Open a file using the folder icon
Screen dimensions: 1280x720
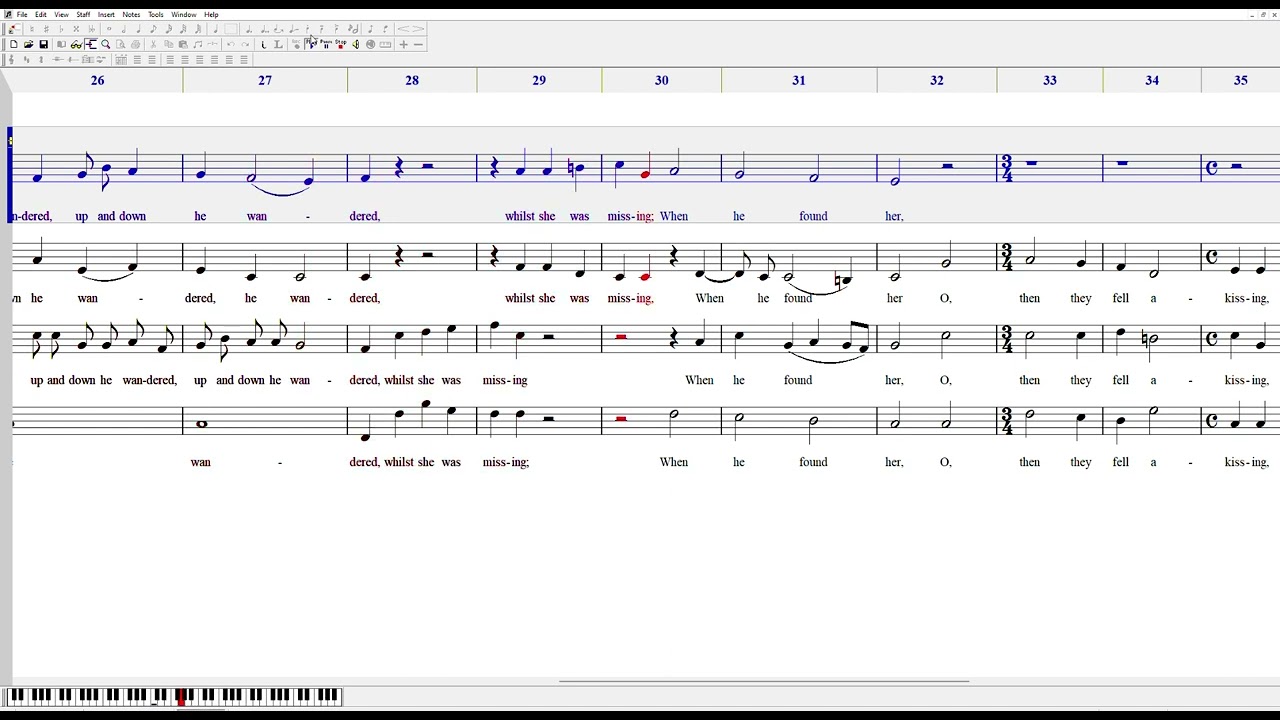point(28,44)
